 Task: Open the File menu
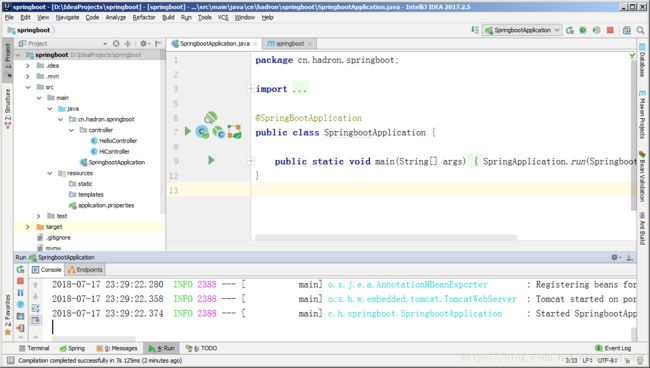click(9, 17)
